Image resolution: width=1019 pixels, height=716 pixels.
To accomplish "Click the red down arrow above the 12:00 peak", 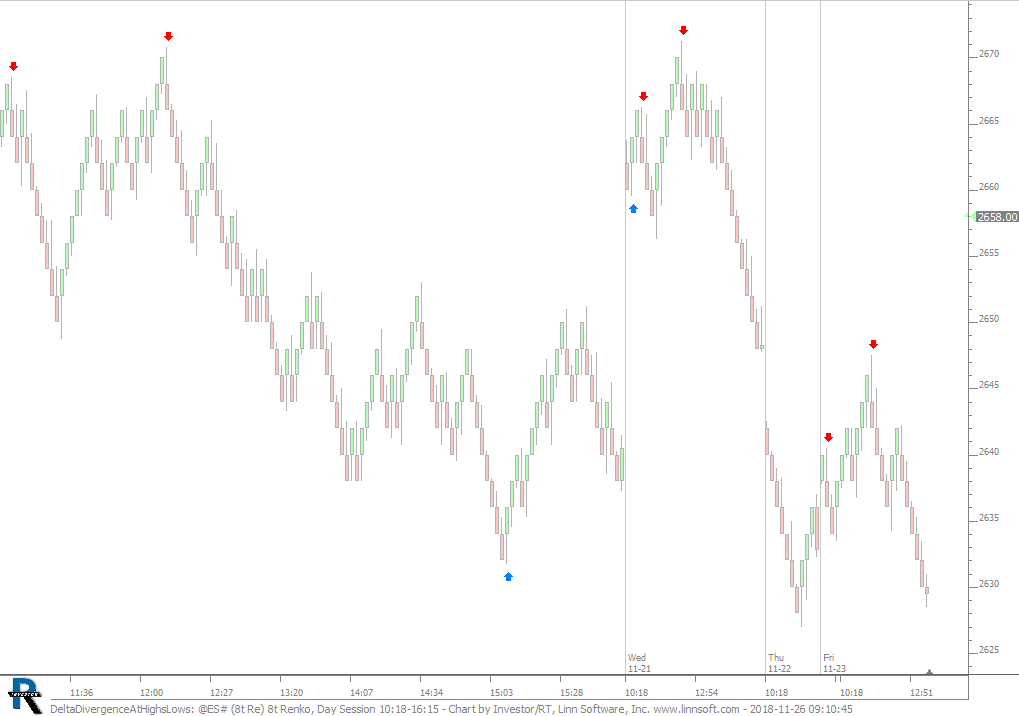I will (168, 36).
